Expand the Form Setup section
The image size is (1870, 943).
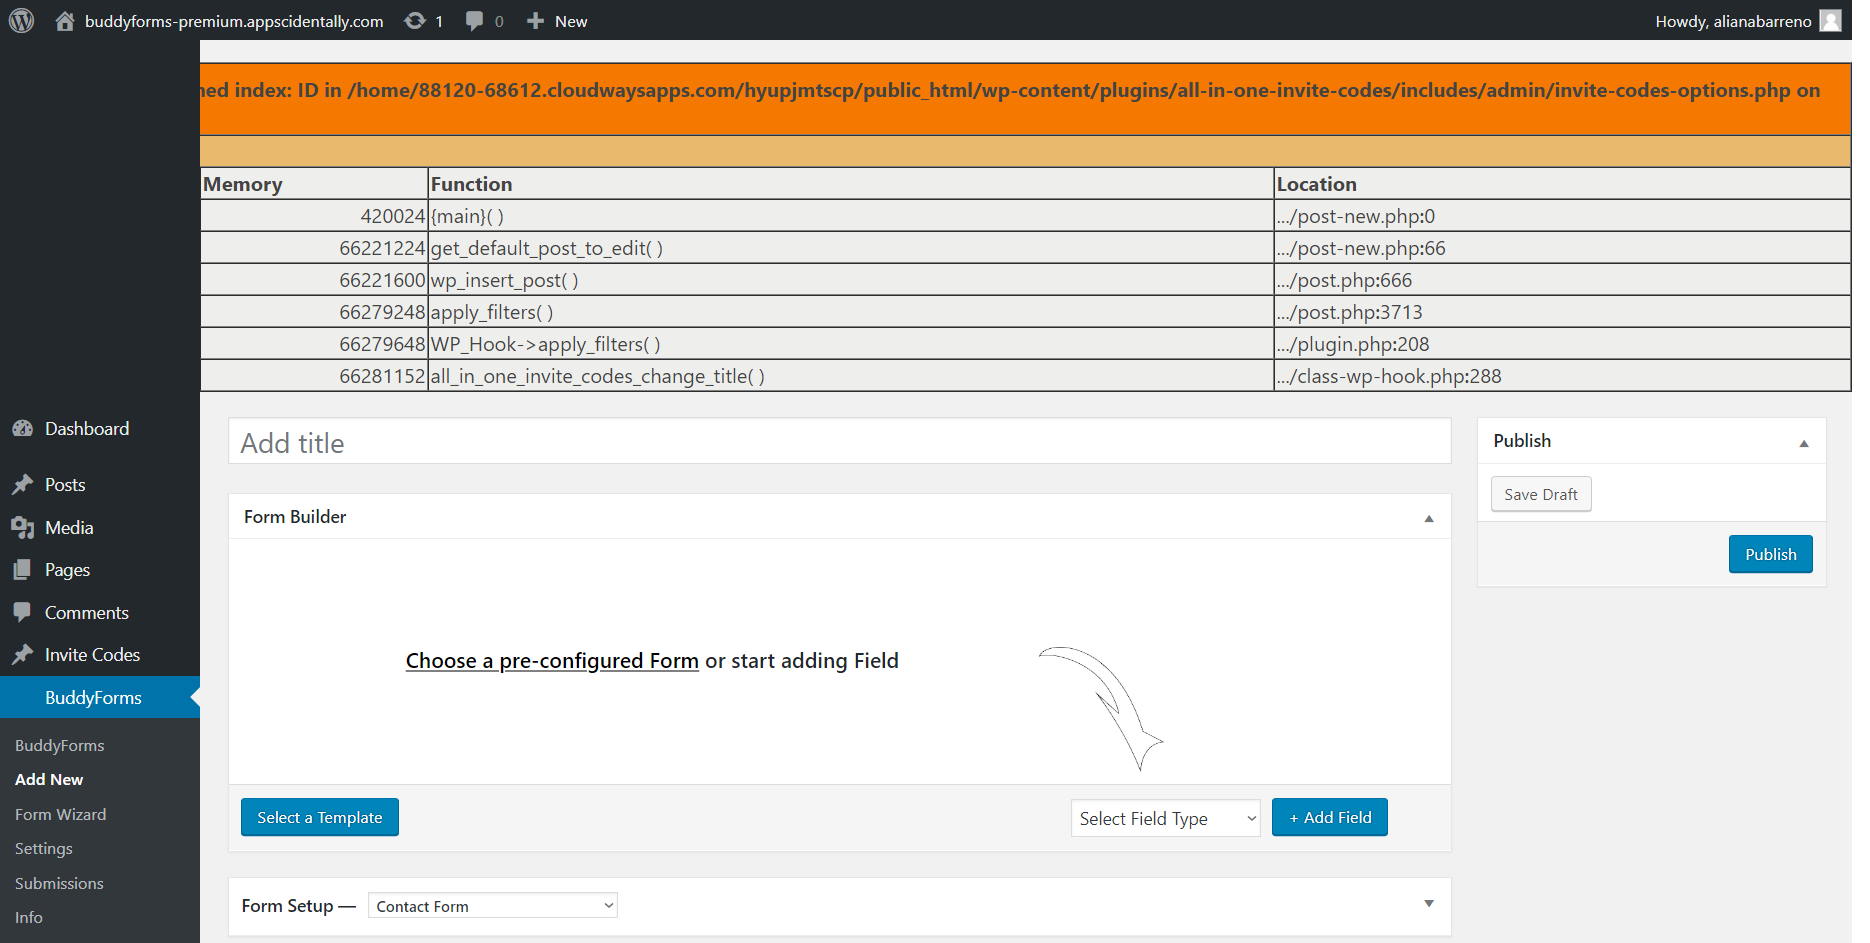[1428, 903]
